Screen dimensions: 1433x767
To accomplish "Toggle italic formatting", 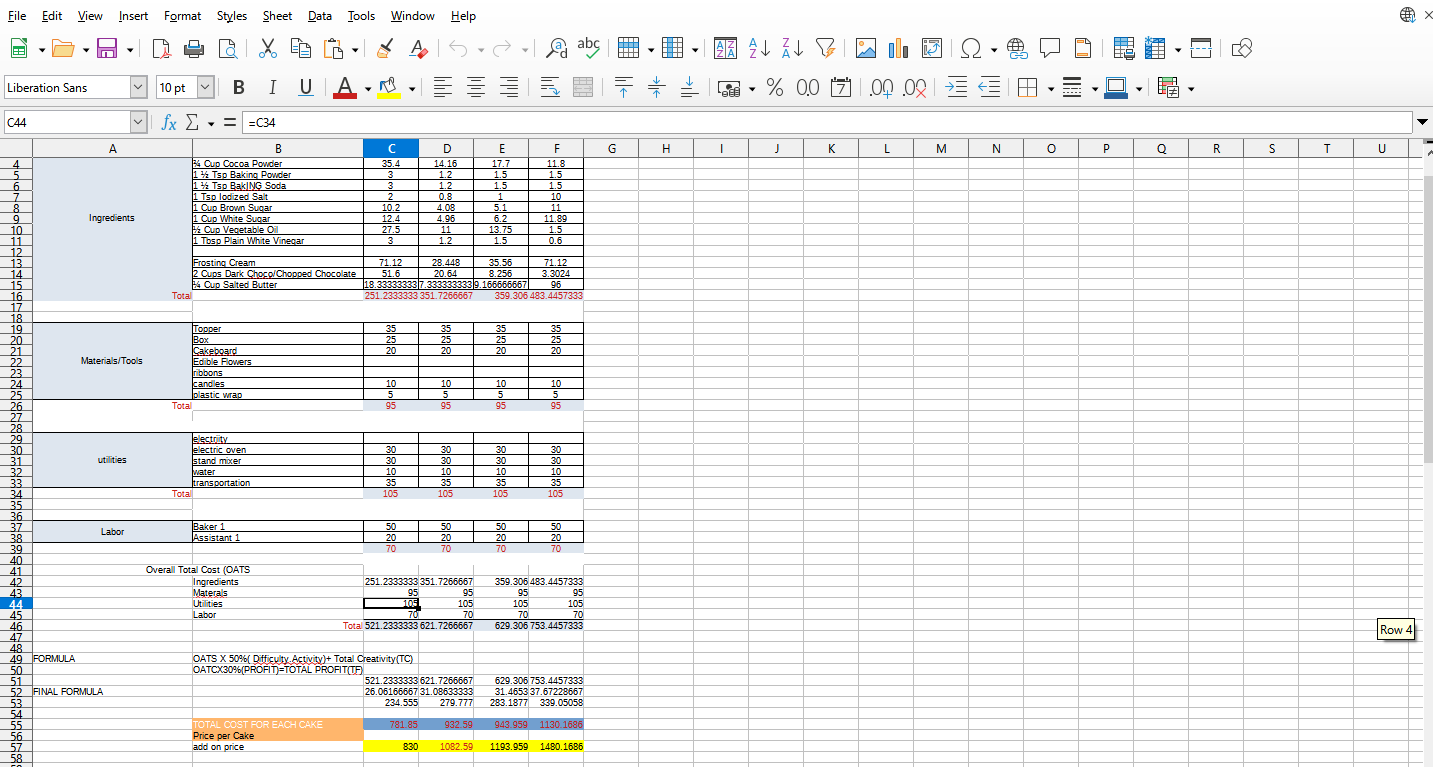I will click(x=272, y=88).
